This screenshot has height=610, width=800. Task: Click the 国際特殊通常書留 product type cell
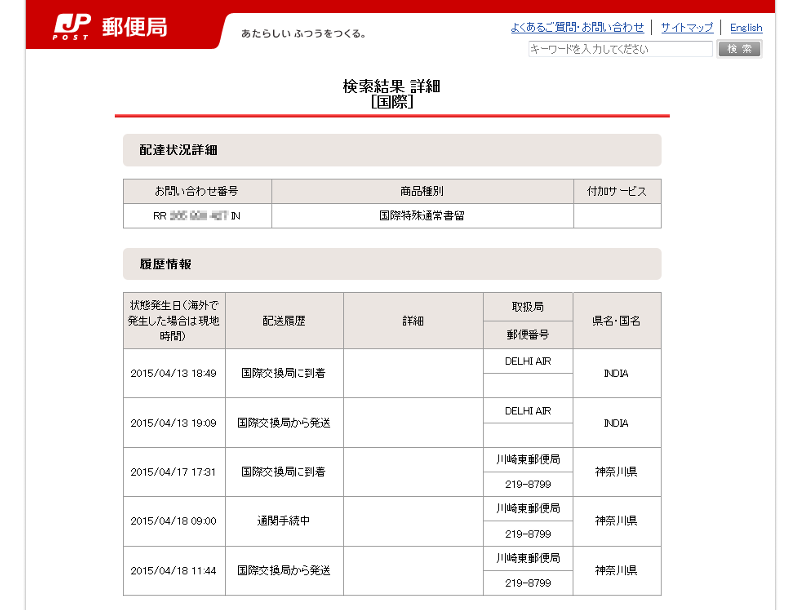421,216
